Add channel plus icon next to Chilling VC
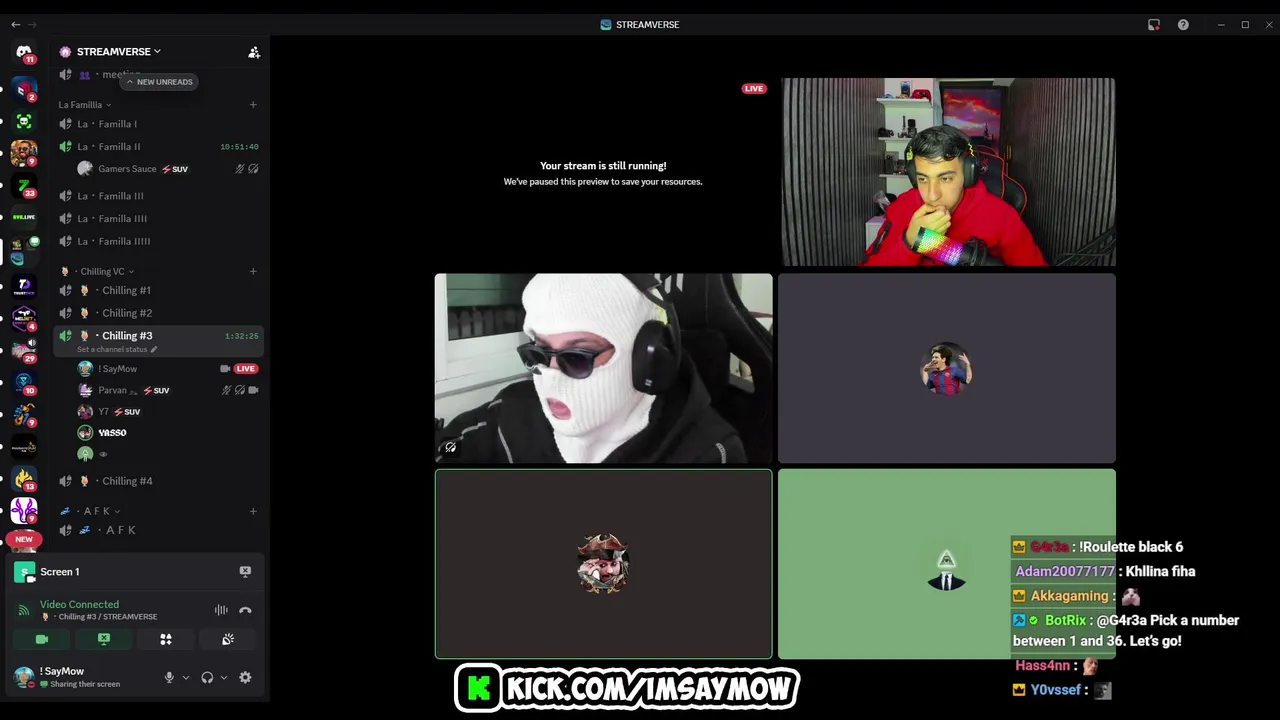This screenshot has width=1280, height=720. pyautogui.click(x=253, y=271)
